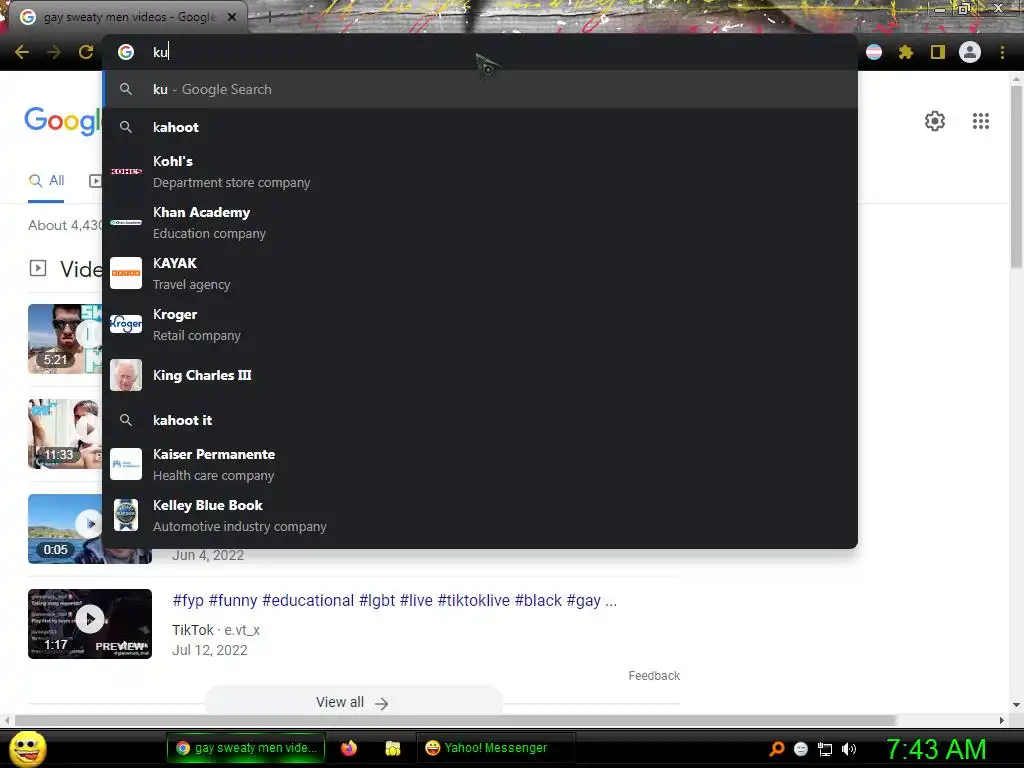Open a new browser tab
This screenshot has width=1024, height=768.
(269, 17)
